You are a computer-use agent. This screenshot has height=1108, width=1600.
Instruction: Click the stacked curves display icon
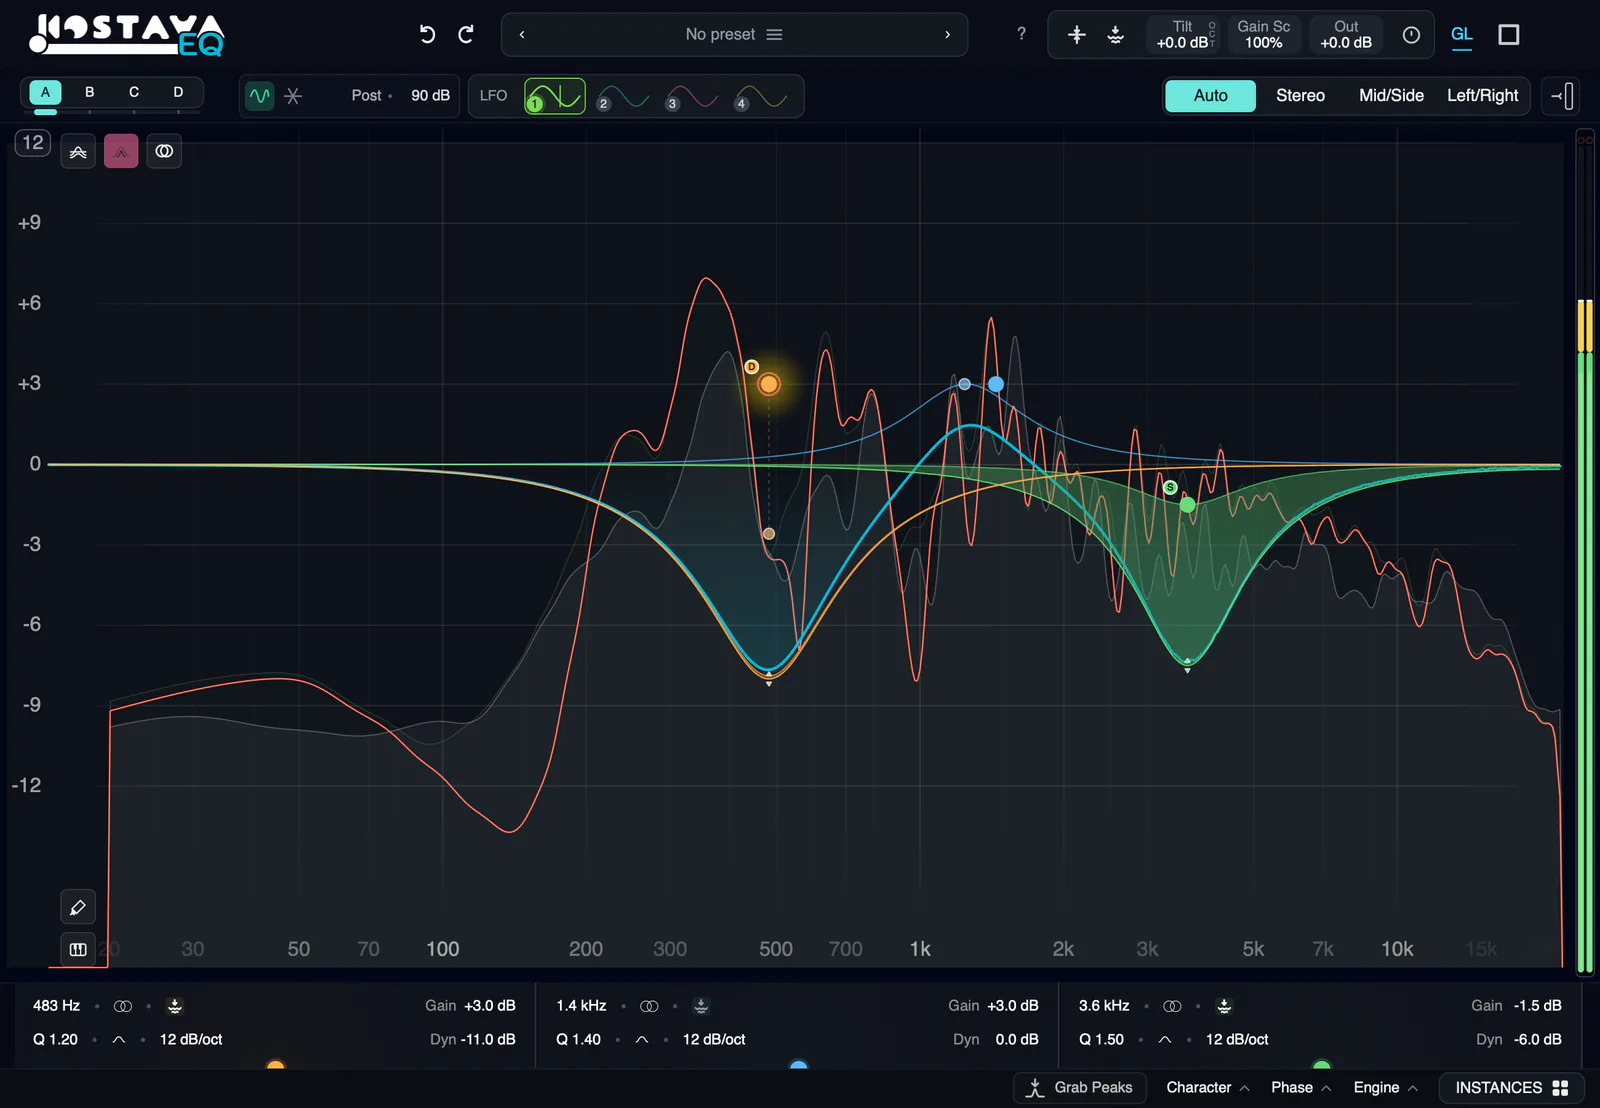(78, 152)
